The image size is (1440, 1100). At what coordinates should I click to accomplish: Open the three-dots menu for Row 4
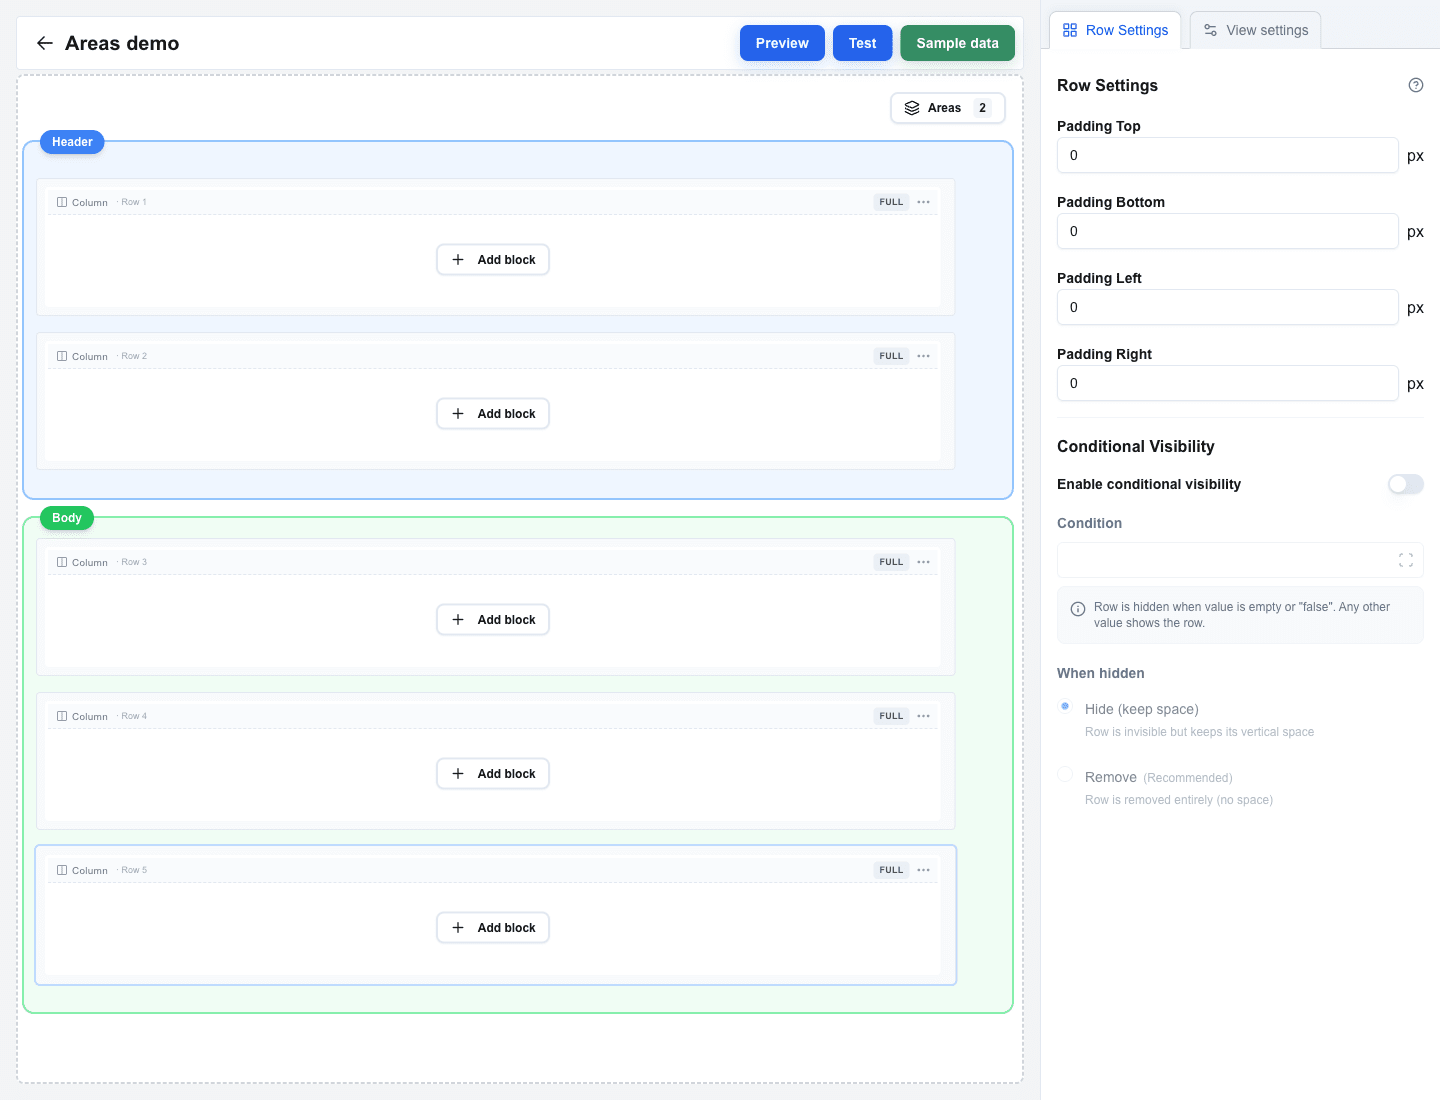tap(924, 716)
